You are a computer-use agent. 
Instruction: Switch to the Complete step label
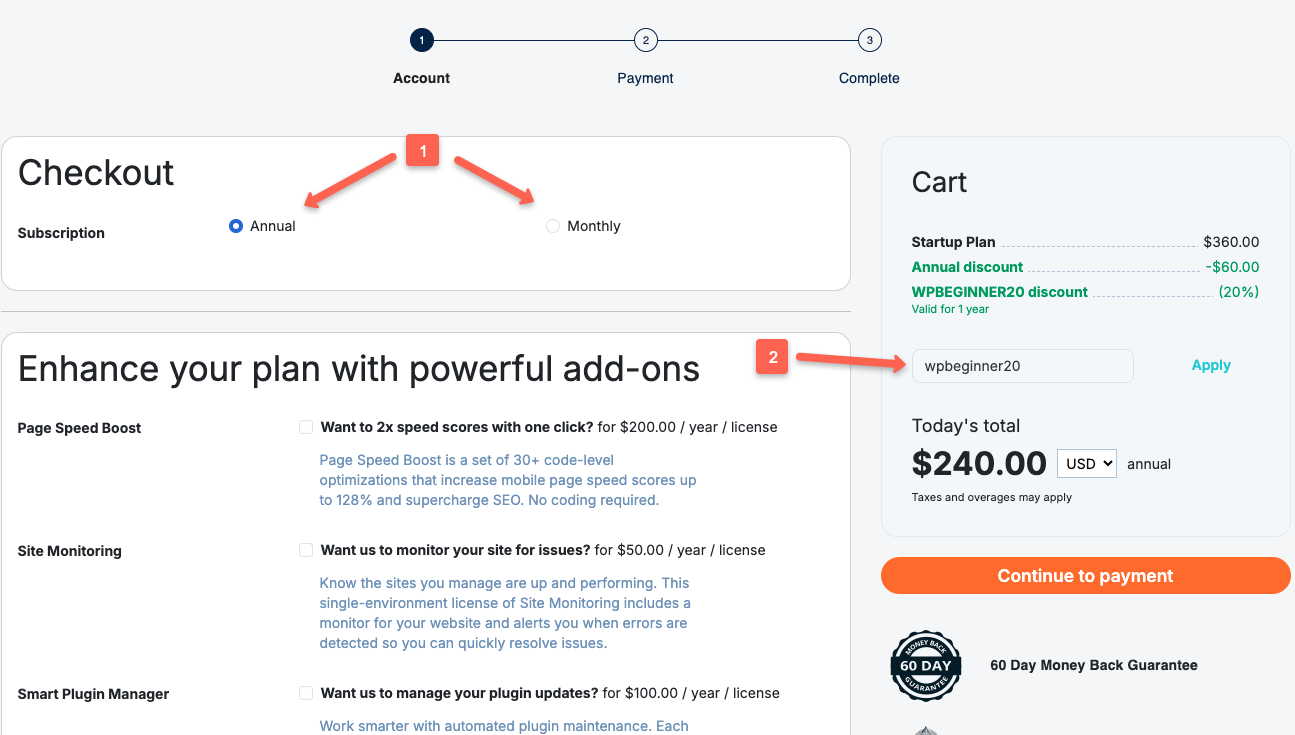point(868,77)
